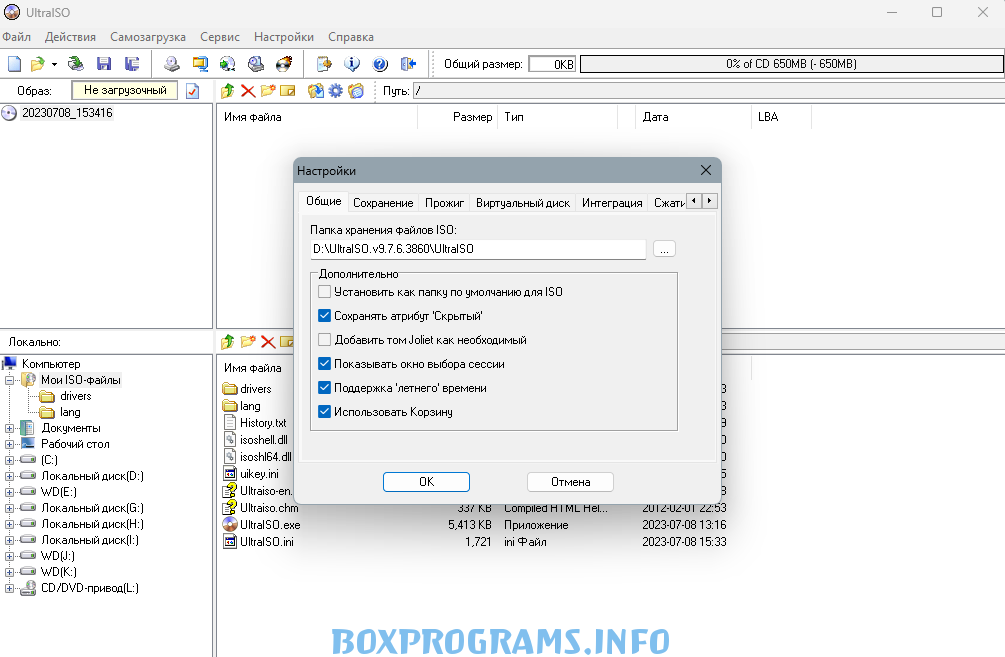Uncheck 'Сохранять атрибут Скрытый' option
The height and width of the screenshot is (657, 1005).
324,315
